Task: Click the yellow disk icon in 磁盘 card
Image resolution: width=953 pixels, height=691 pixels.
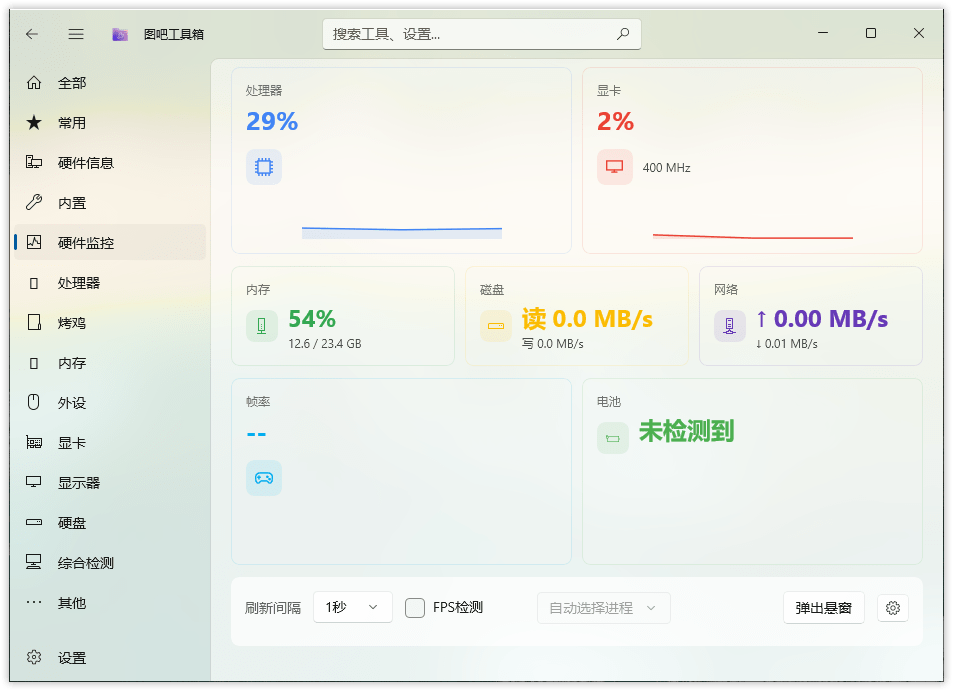Action: click(x=496, y=326)
